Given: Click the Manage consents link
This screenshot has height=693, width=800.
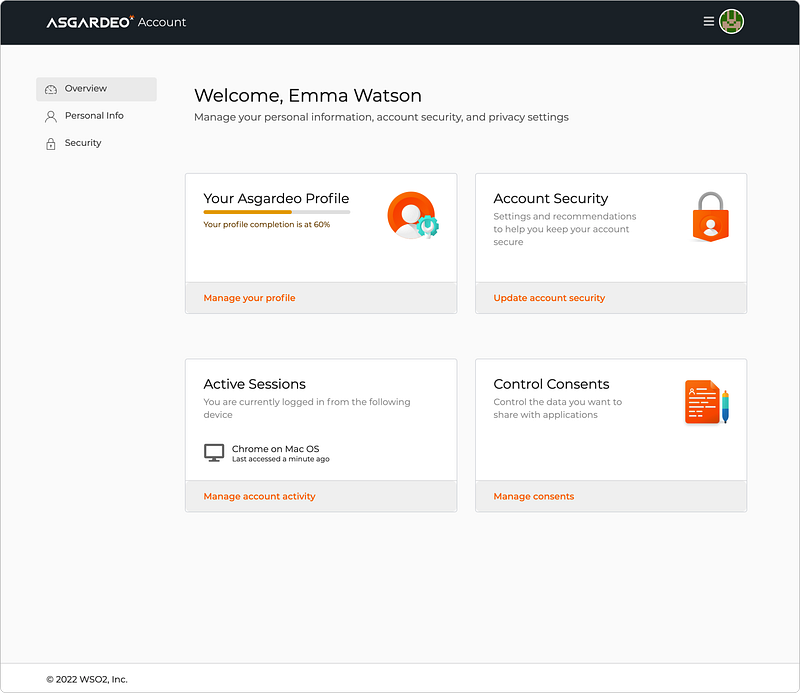Looking at the screenshot, I should pos(533,496).
